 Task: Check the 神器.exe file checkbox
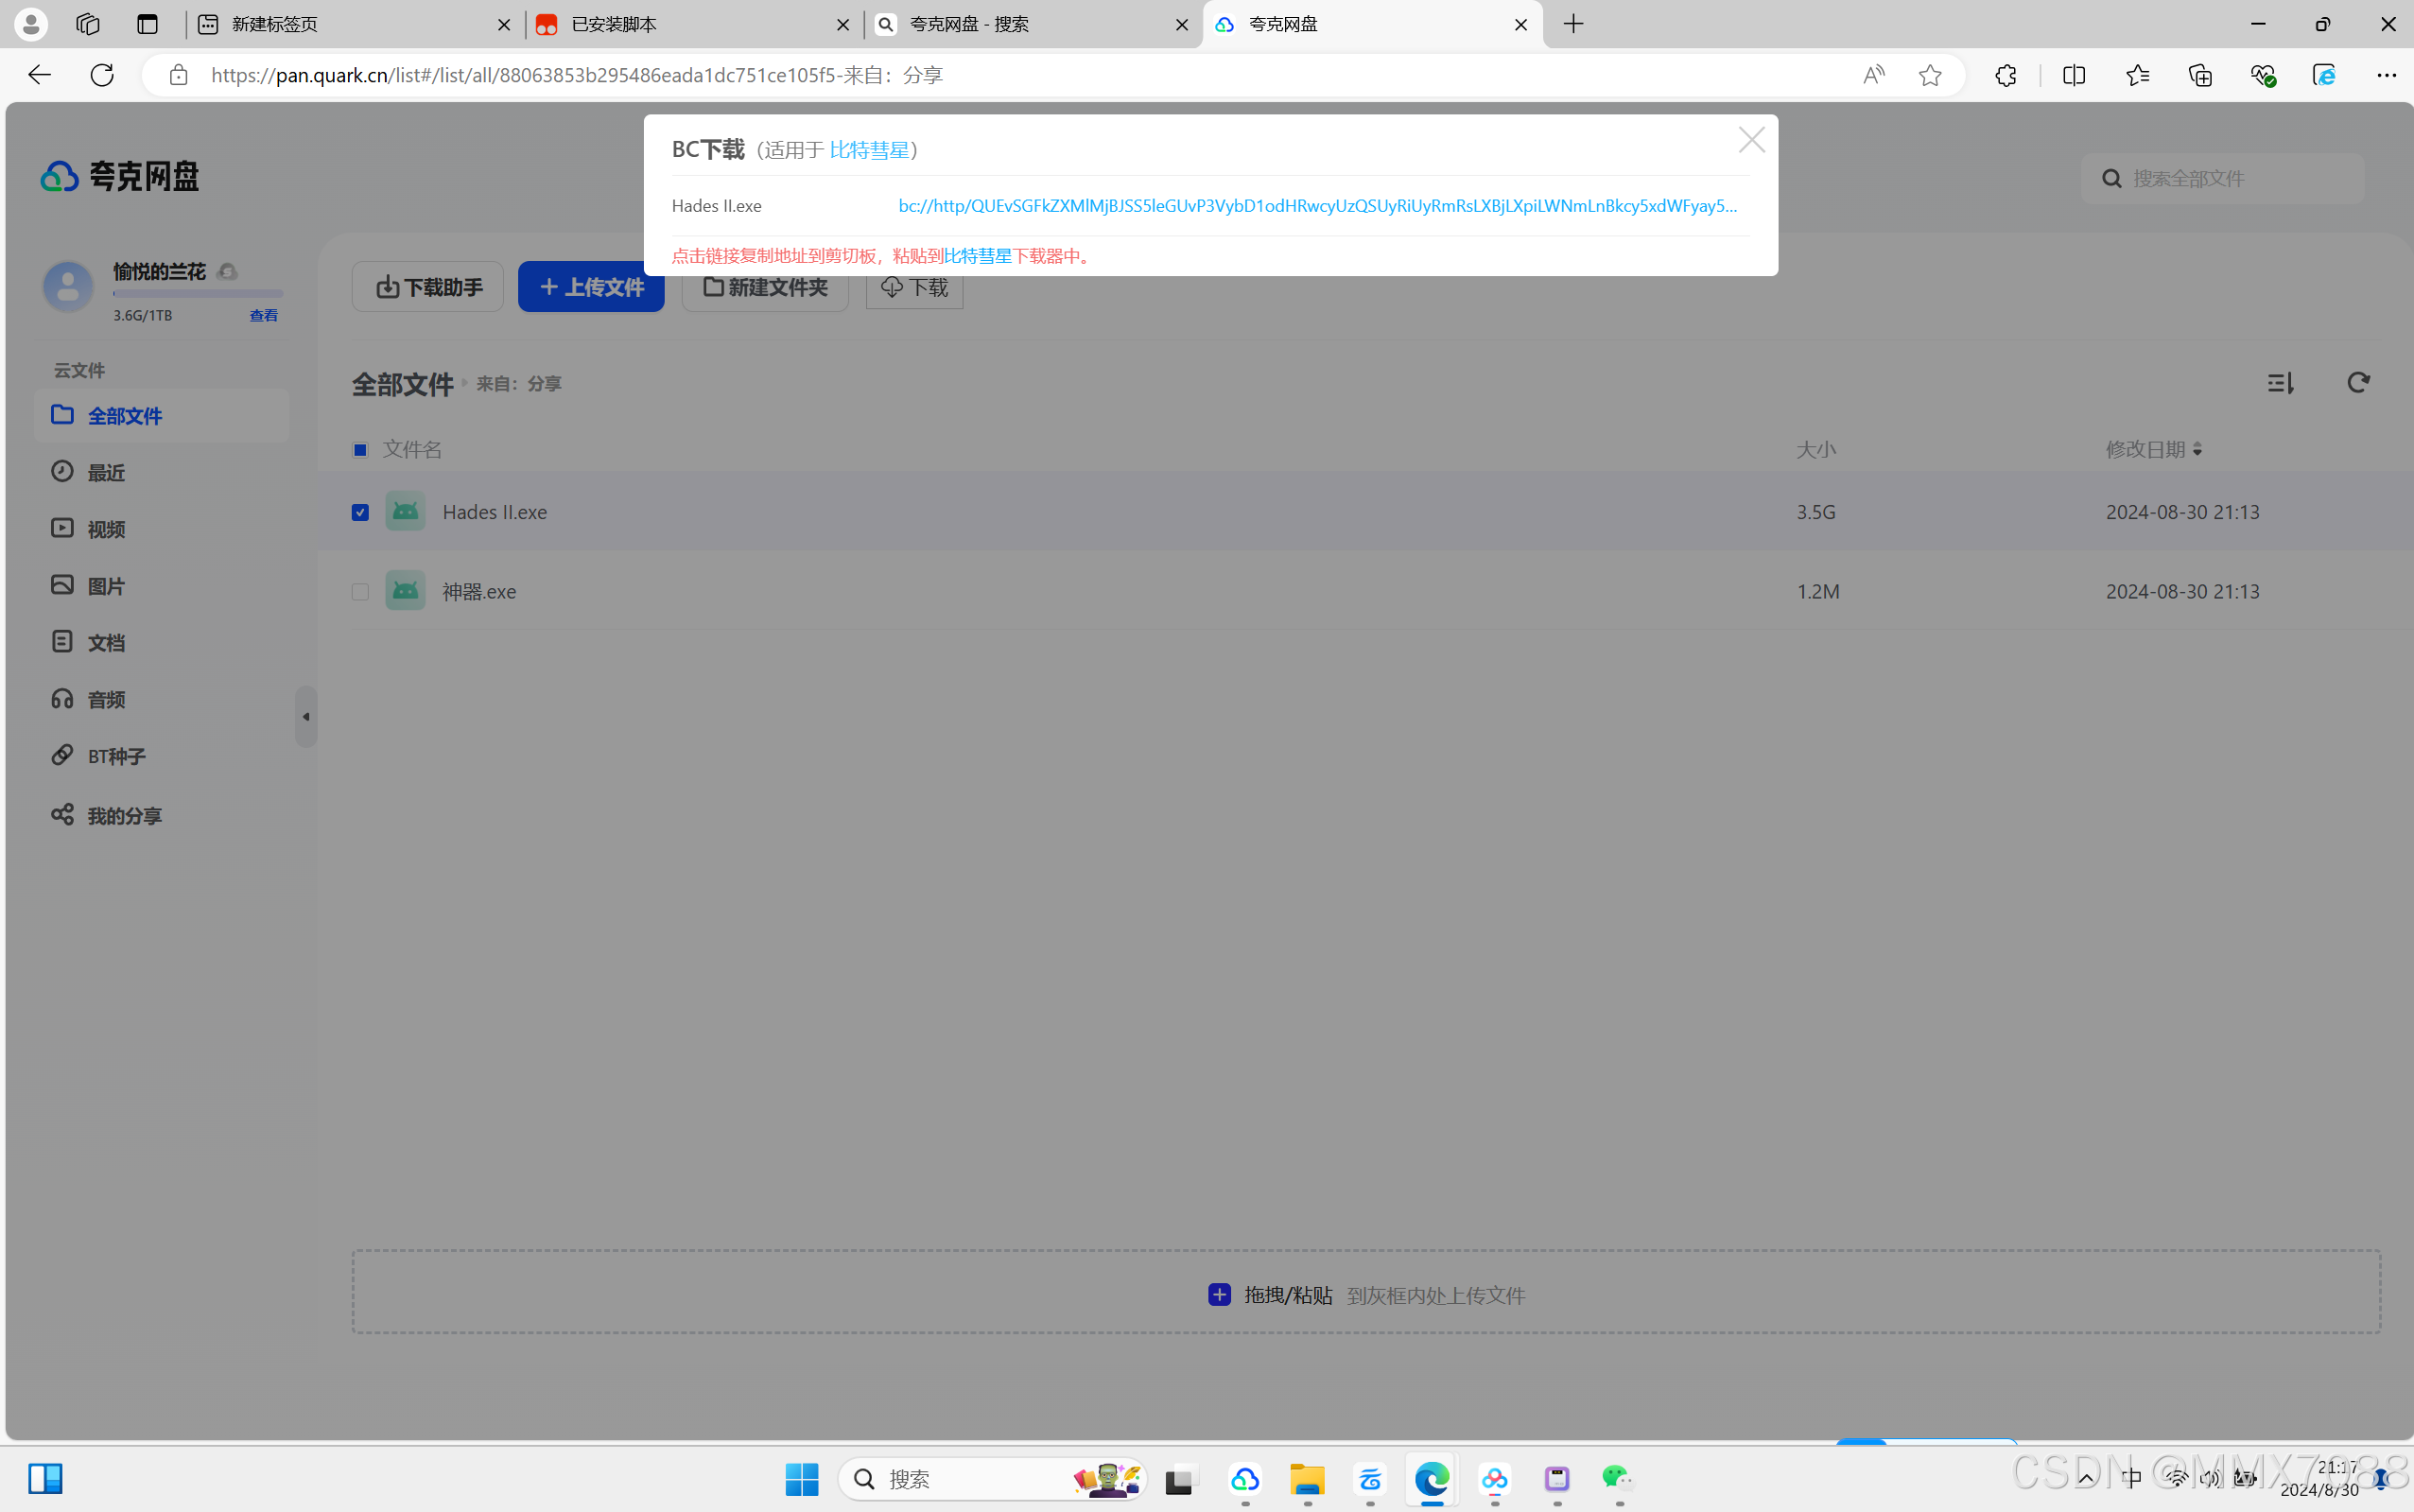pos(360,592)
